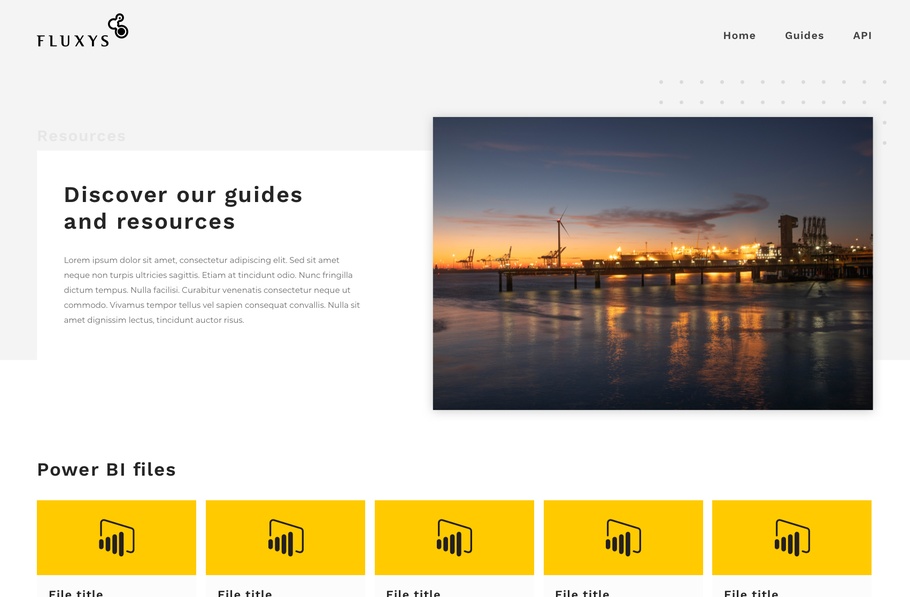Open the API menu item
910x597 pixels.
862,36
